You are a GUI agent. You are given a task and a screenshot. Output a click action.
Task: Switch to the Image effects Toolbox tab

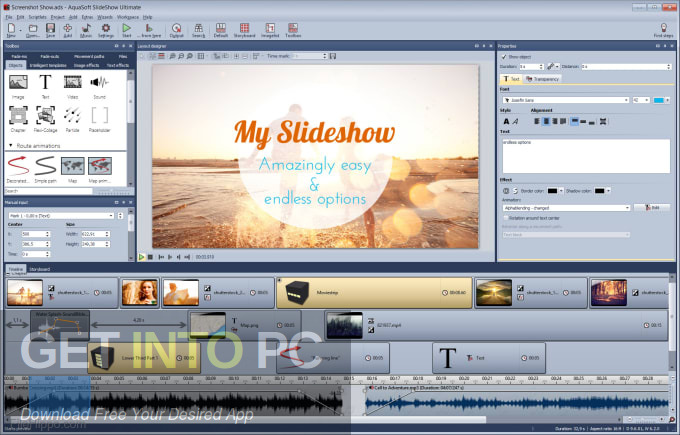tap(86, 65)
